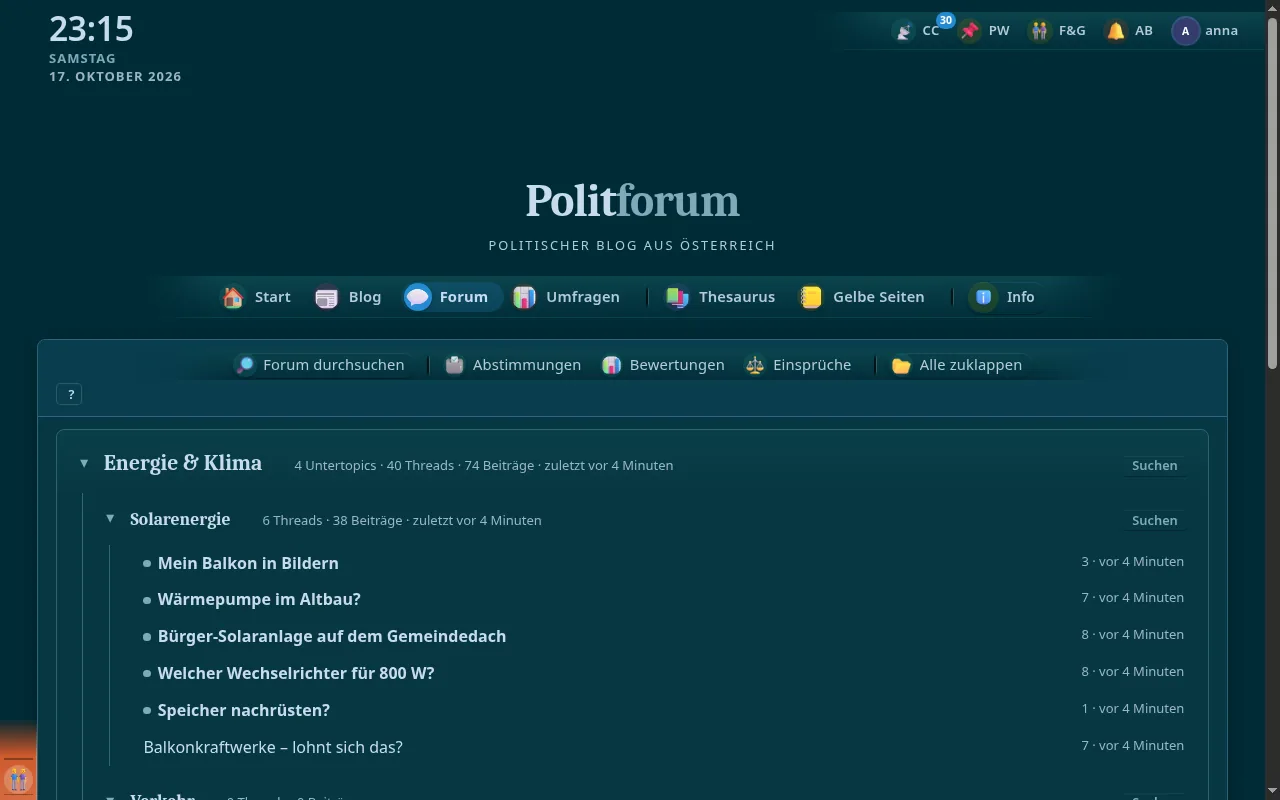
Task: Click the Thesaurus books icon
Action: pos(677,297)
